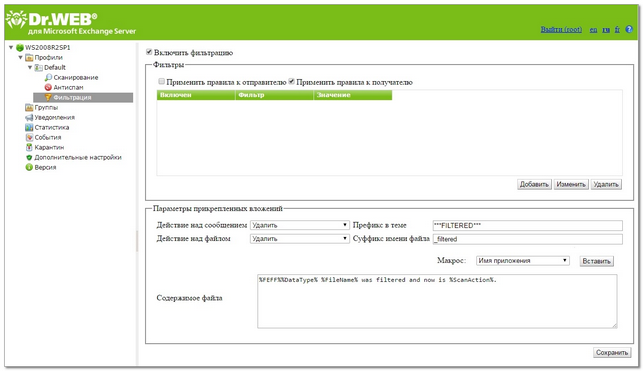Screen dimensions: 643x371
Task: Click the Уведомления megaphone icon
Action: pos(29,117)
